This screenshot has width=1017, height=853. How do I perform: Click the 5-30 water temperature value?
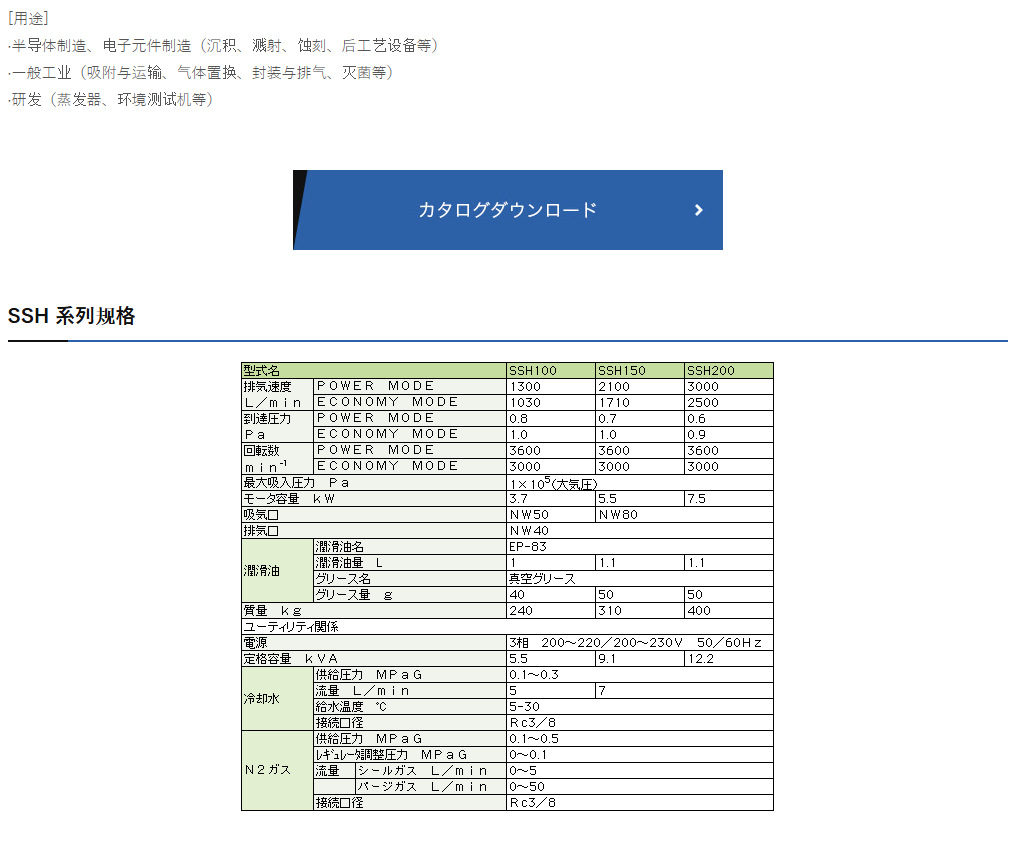(640, 706)
